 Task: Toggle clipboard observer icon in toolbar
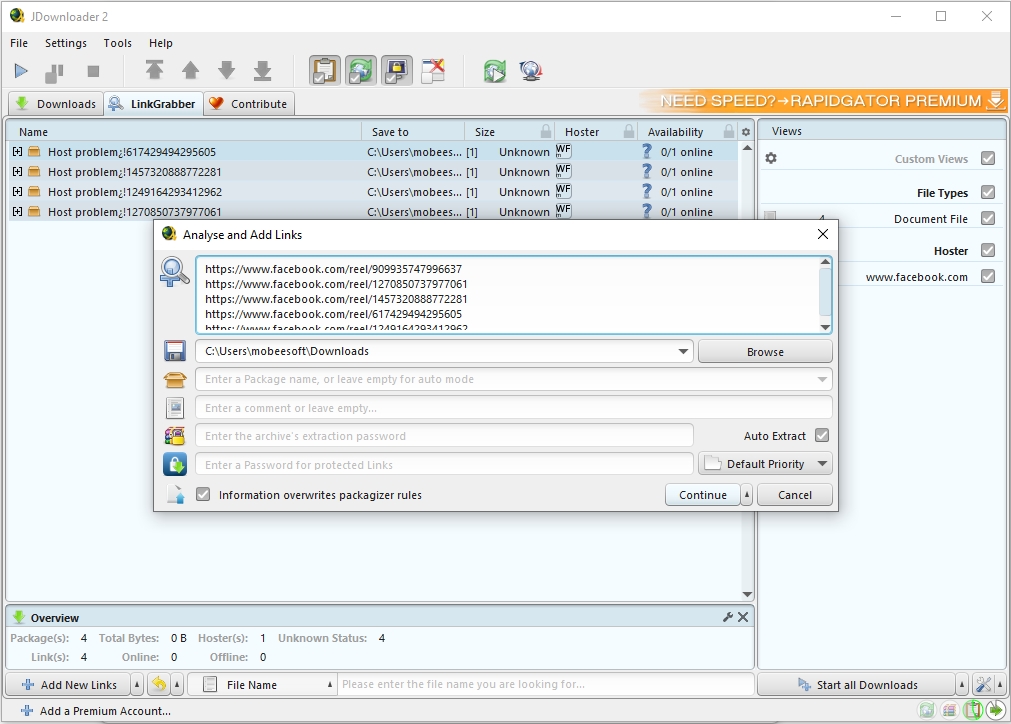[324, 71]
